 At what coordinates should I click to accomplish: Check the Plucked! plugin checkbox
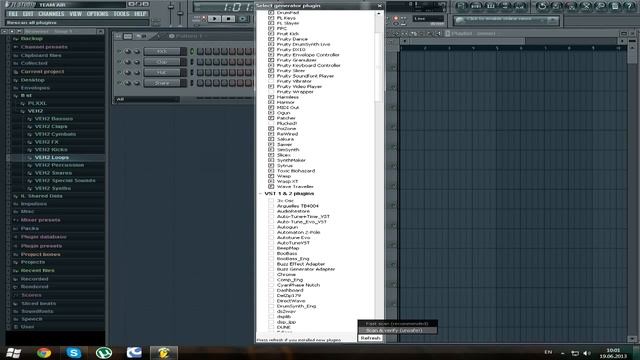click(x=271, y=123)
